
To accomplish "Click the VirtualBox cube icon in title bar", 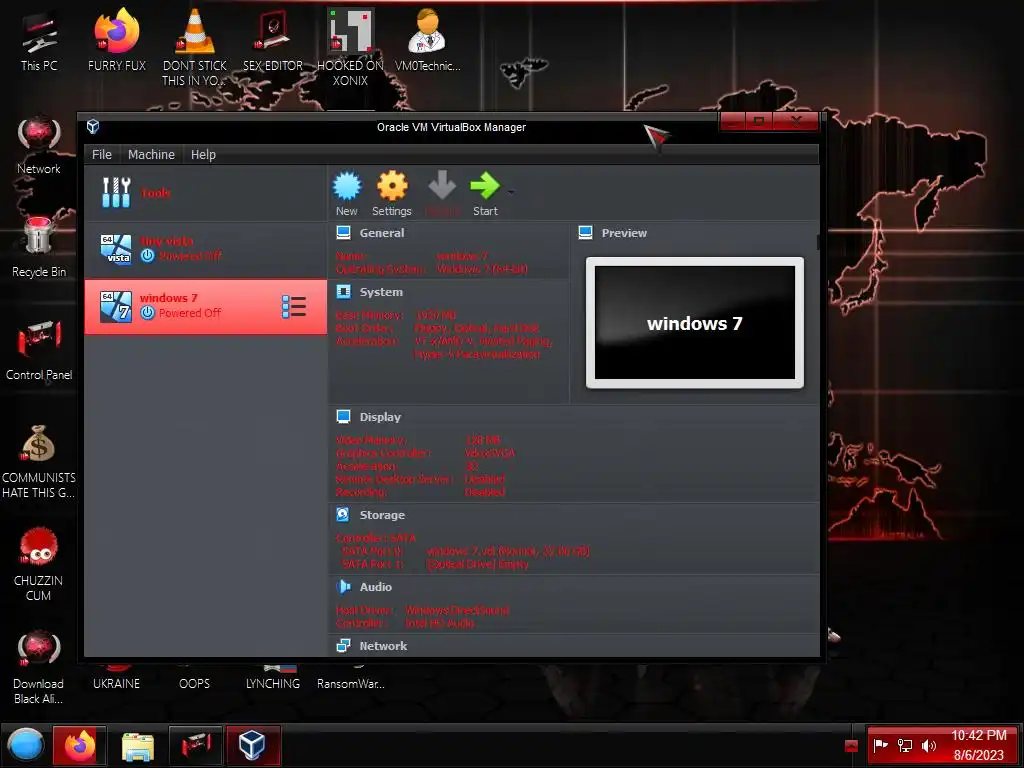I will tap(93, 126).
